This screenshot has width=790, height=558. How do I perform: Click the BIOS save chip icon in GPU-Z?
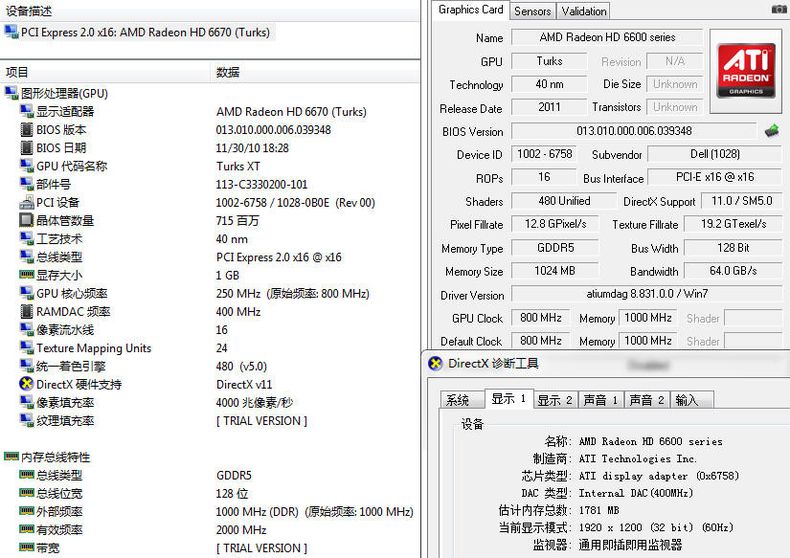pyautogui.click(x=771, y=131)
